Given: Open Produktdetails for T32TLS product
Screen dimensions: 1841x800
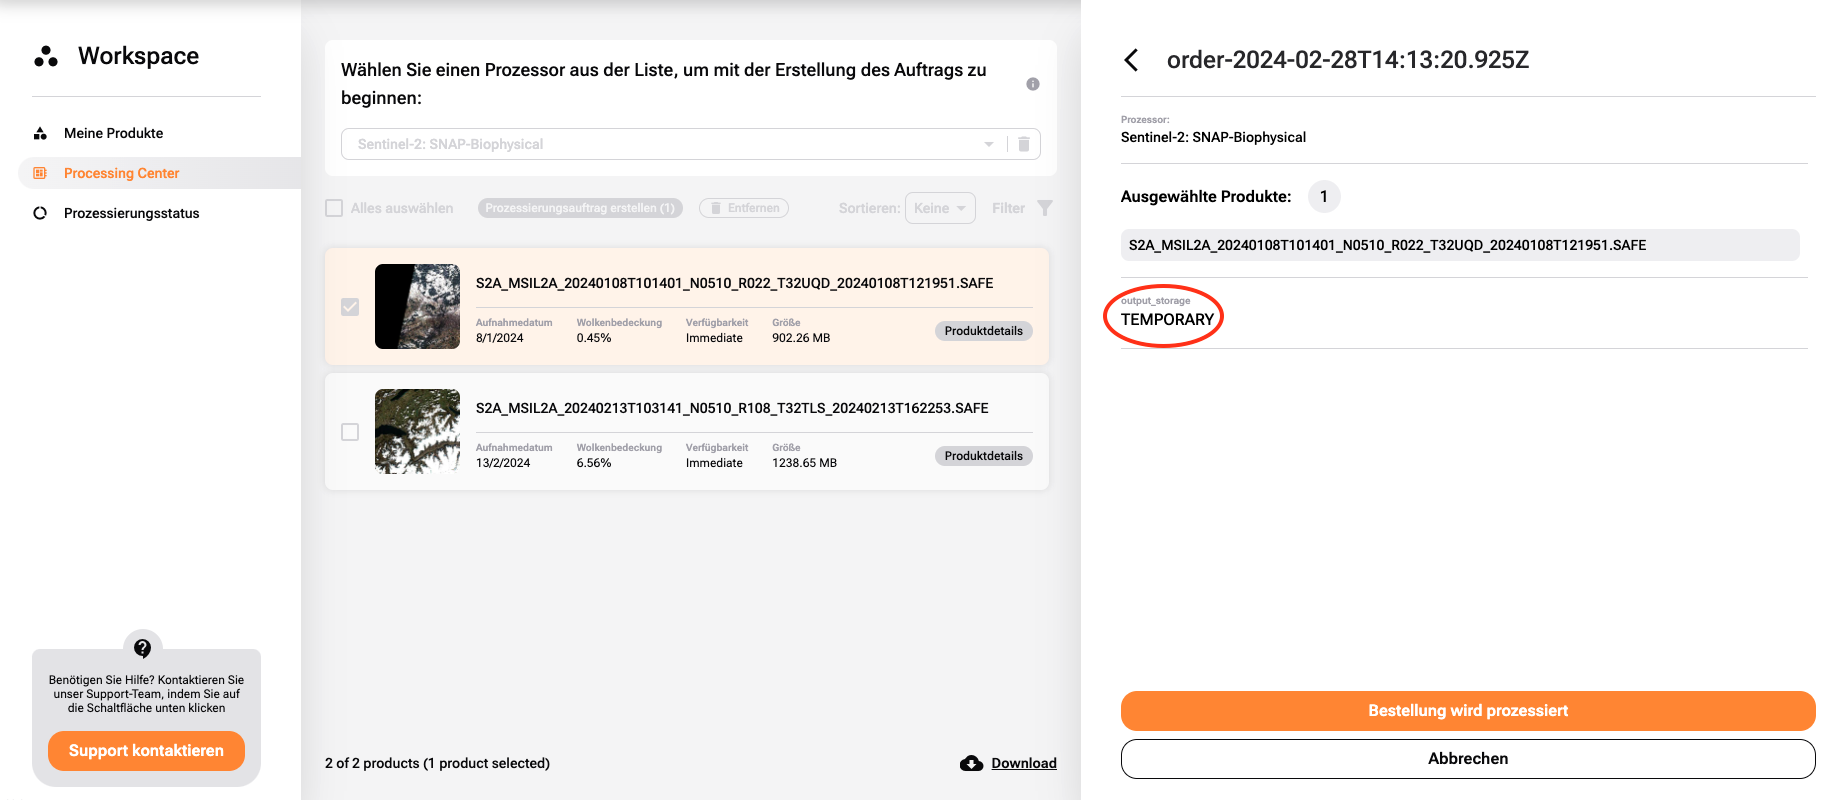Looking at the screenshot, I should pos(984,456).
